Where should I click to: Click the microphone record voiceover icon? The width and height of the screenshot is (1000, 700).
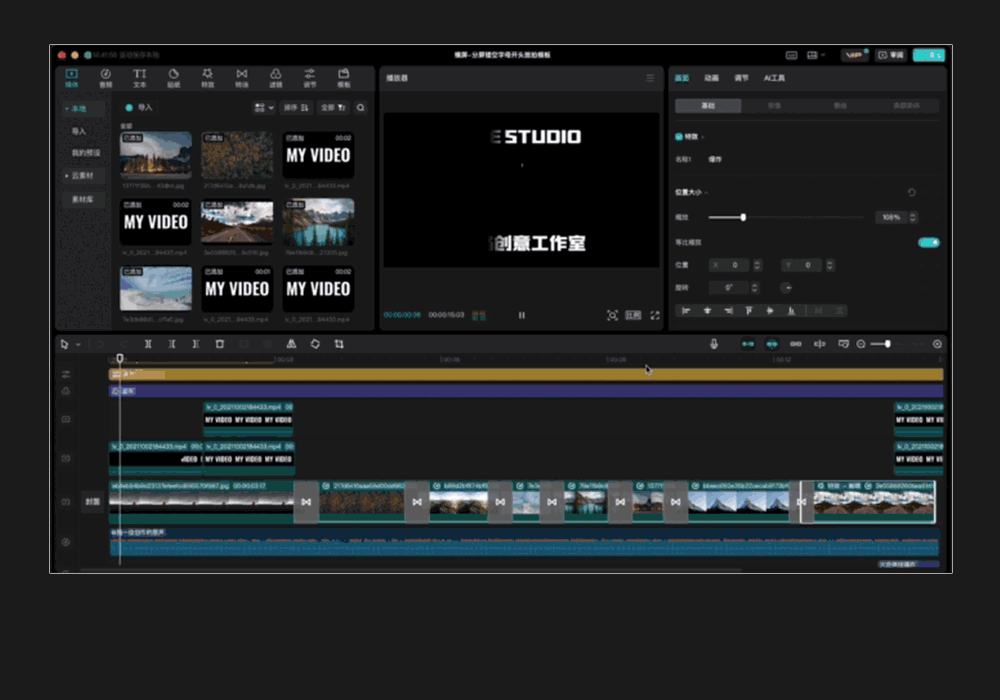point(714,344)
